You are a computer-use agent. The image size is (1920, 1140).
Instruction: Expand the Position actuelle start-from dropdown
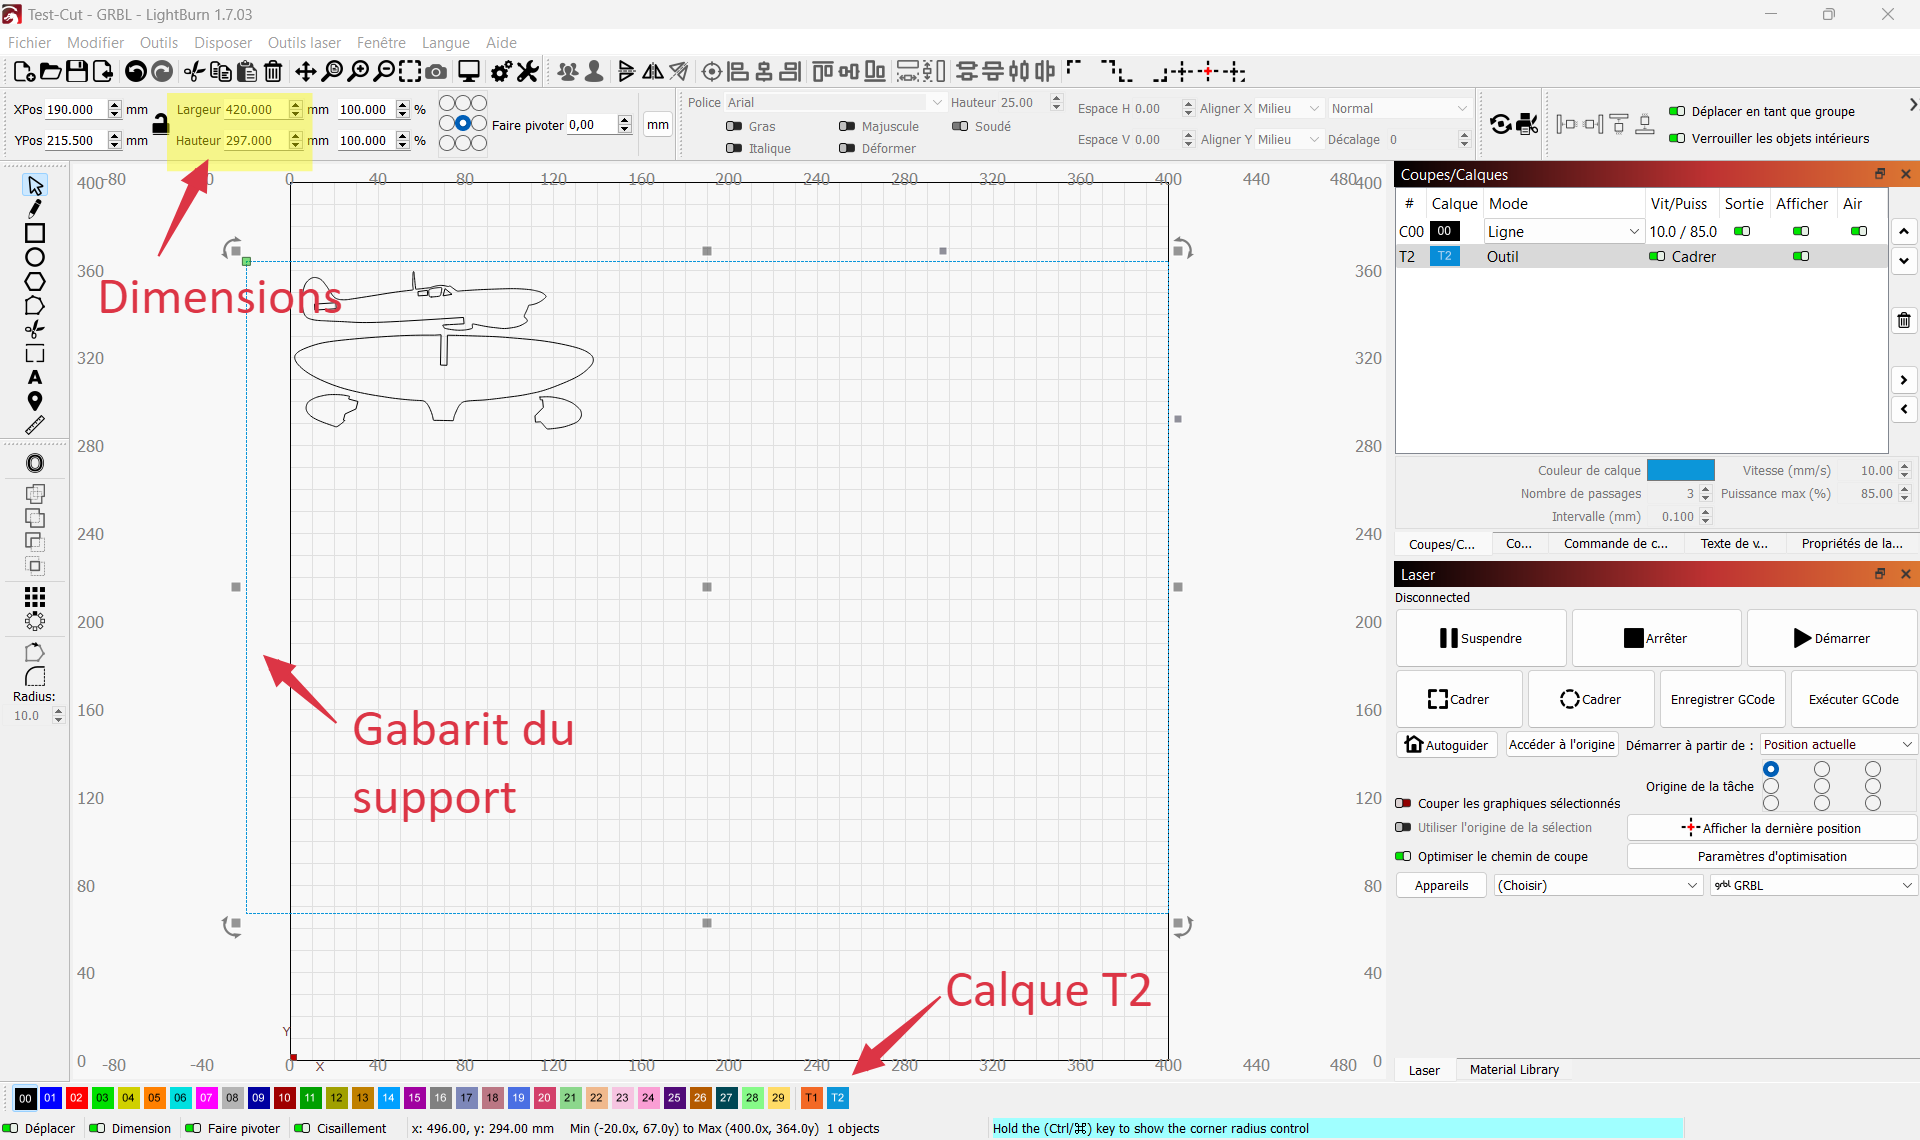tap(1837, 744)
